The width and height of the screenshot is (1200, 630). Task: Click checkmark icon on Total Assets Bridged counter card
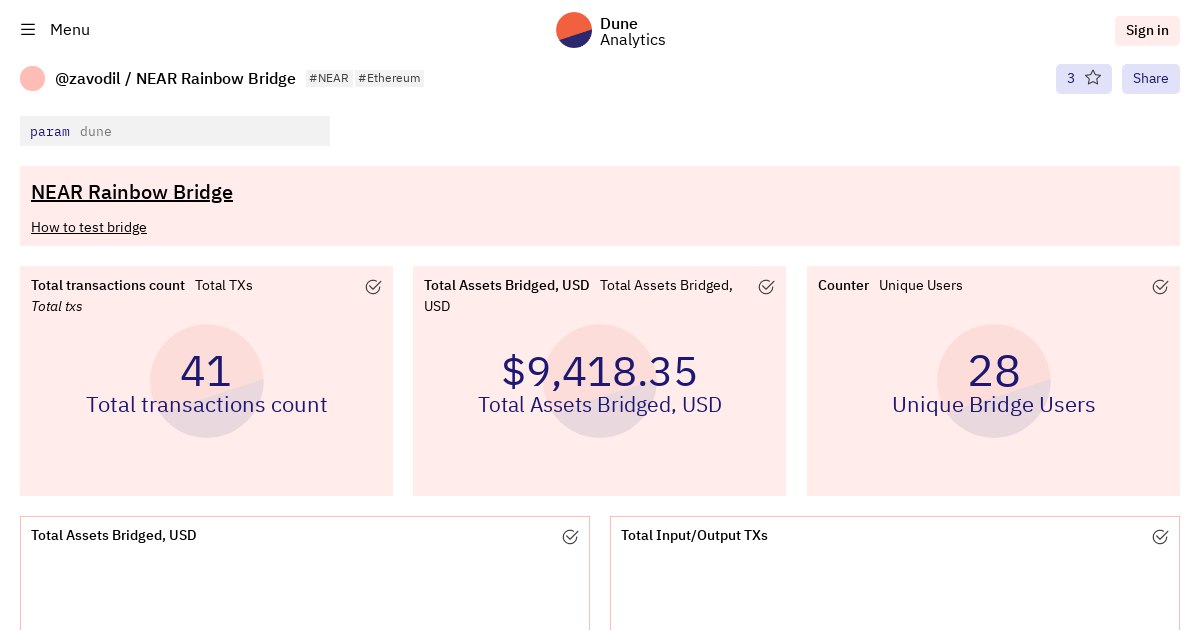(x=766, y=287)
